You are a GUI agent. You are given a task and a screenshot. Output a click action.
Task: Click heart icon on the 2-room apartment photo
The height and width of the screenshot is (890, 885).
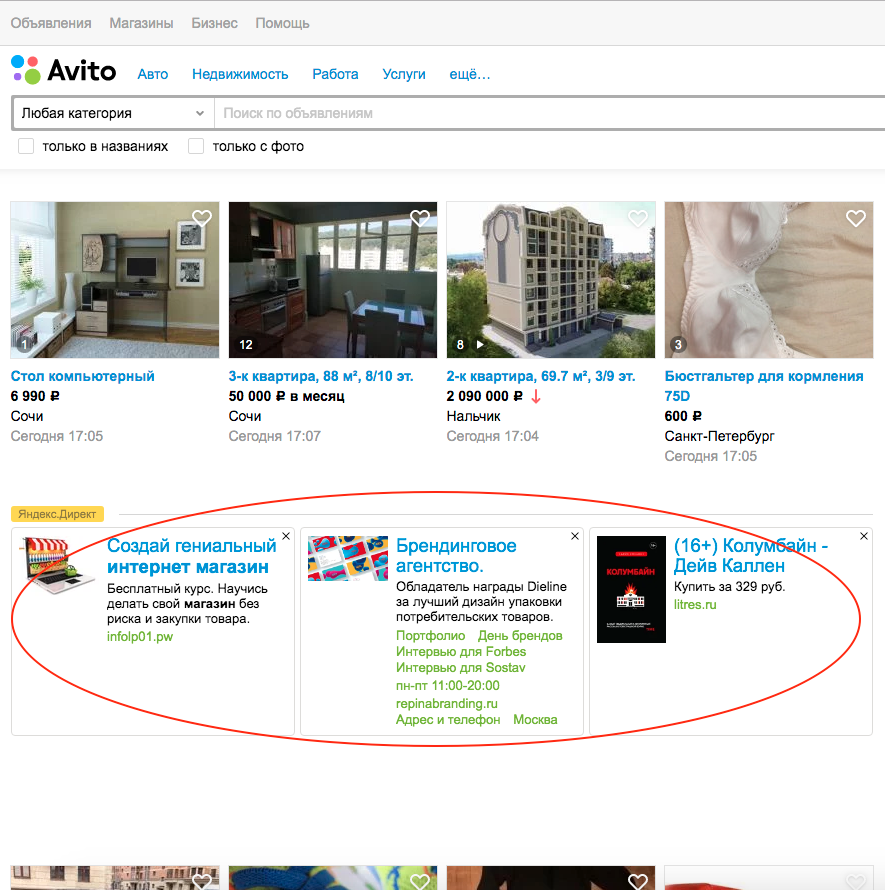(638, 218)
